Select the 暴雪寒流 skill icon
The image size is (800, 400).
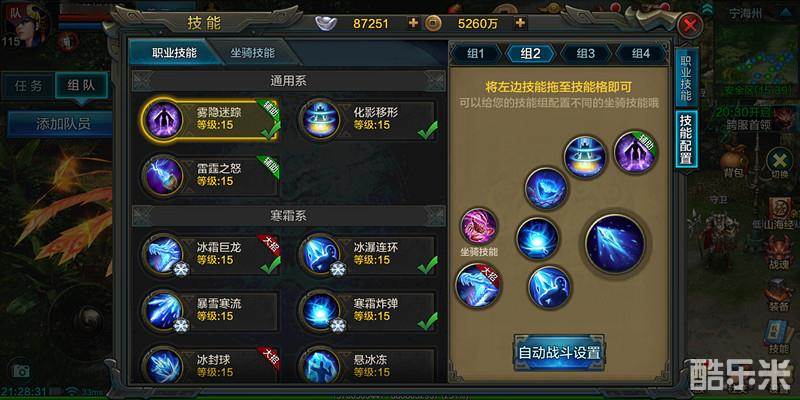[x=162, y=310]
